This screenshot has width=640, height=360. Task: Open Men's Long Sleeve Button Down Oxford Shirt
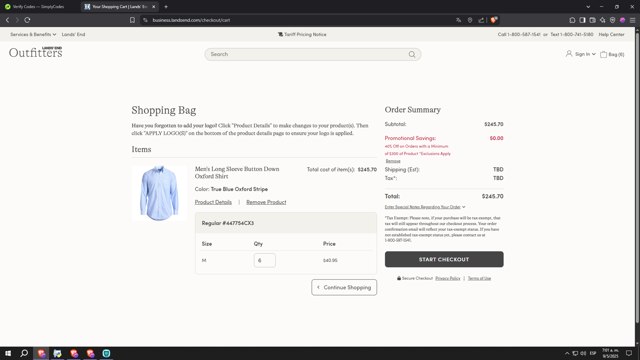point(237,172)
